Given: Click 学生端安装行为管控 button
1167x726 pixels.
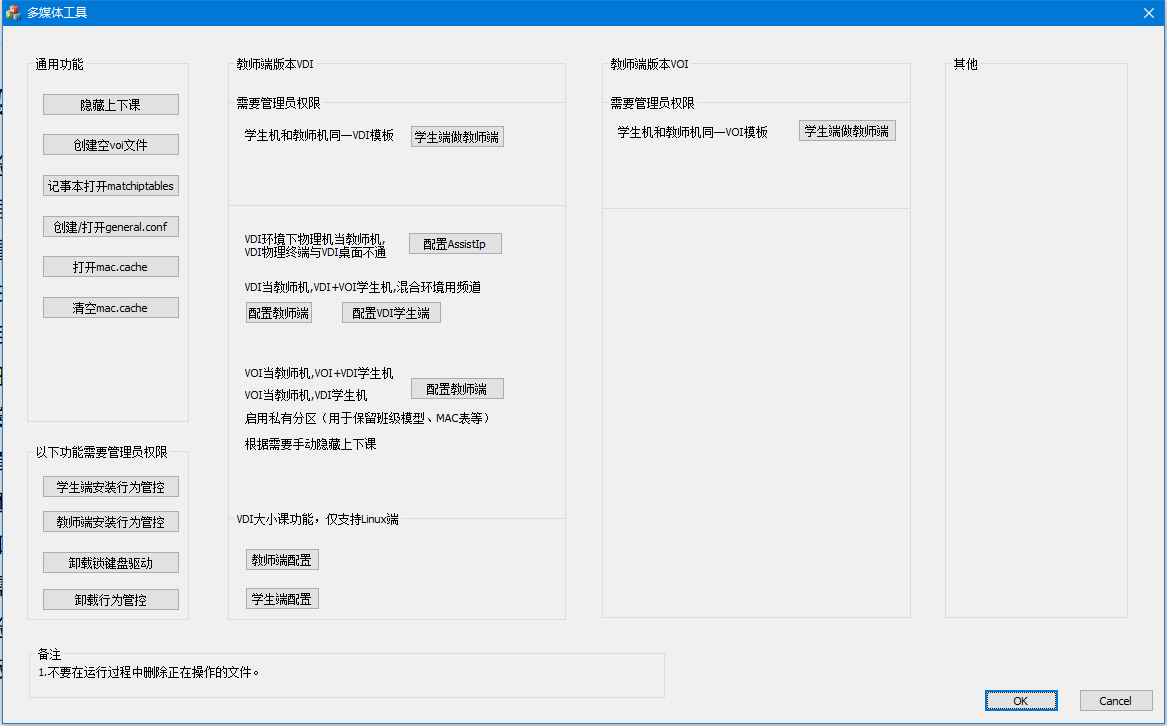Looking at the screenshot, I should point(111,487).
